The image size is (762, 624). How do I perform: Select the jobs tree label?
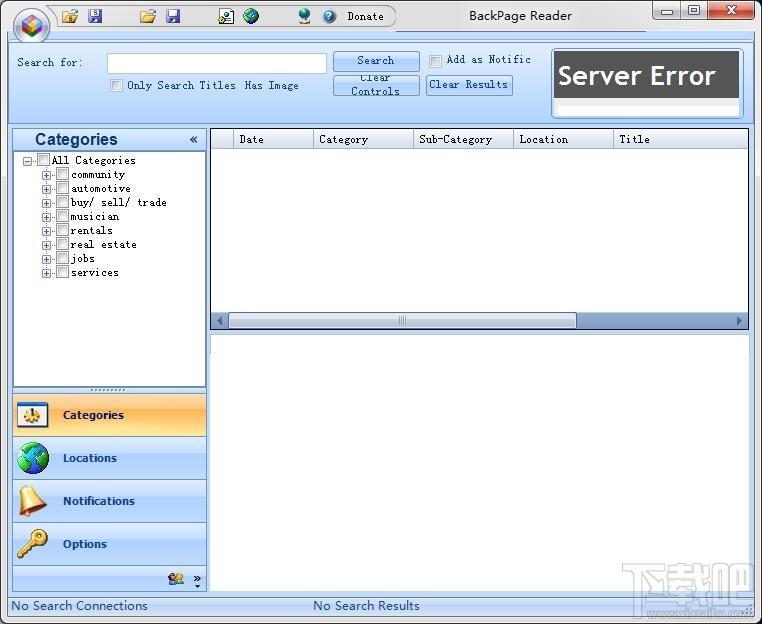pyautogui.click(x=83, y=259)
